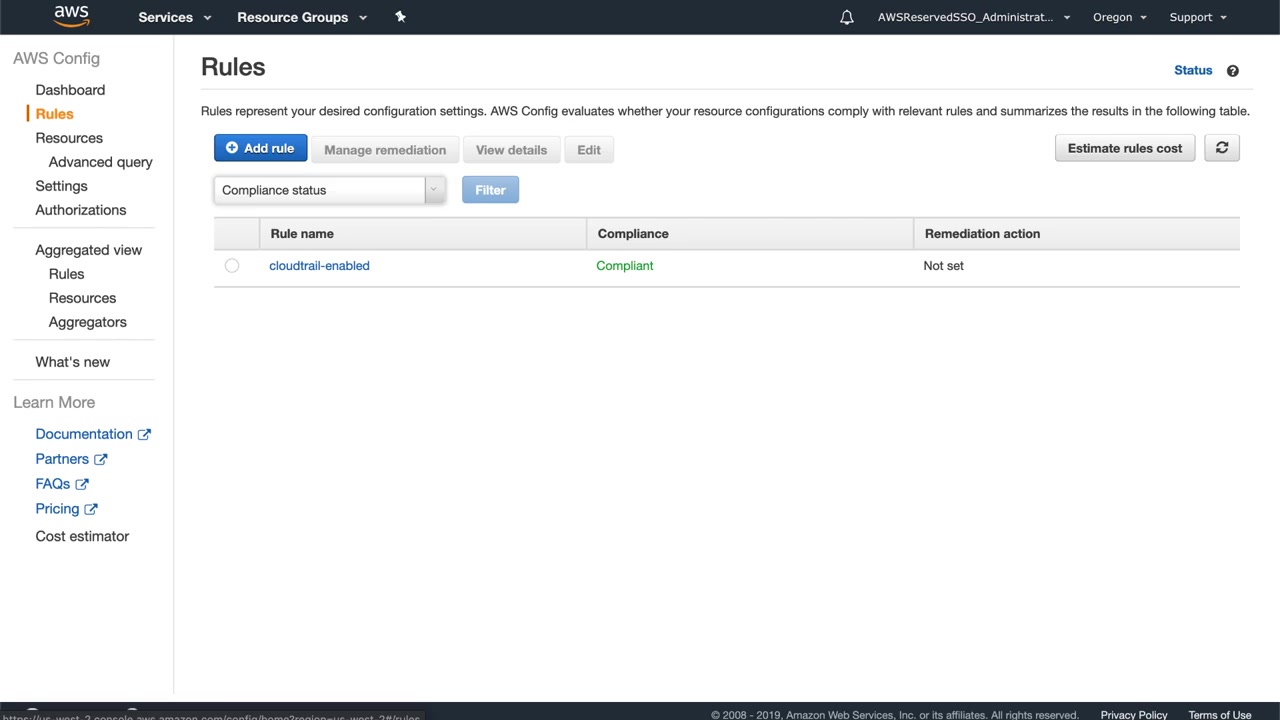This screenshot has height=720, width=1280.
Task: Expand the Services menu
Action: [x=175, y=17]
